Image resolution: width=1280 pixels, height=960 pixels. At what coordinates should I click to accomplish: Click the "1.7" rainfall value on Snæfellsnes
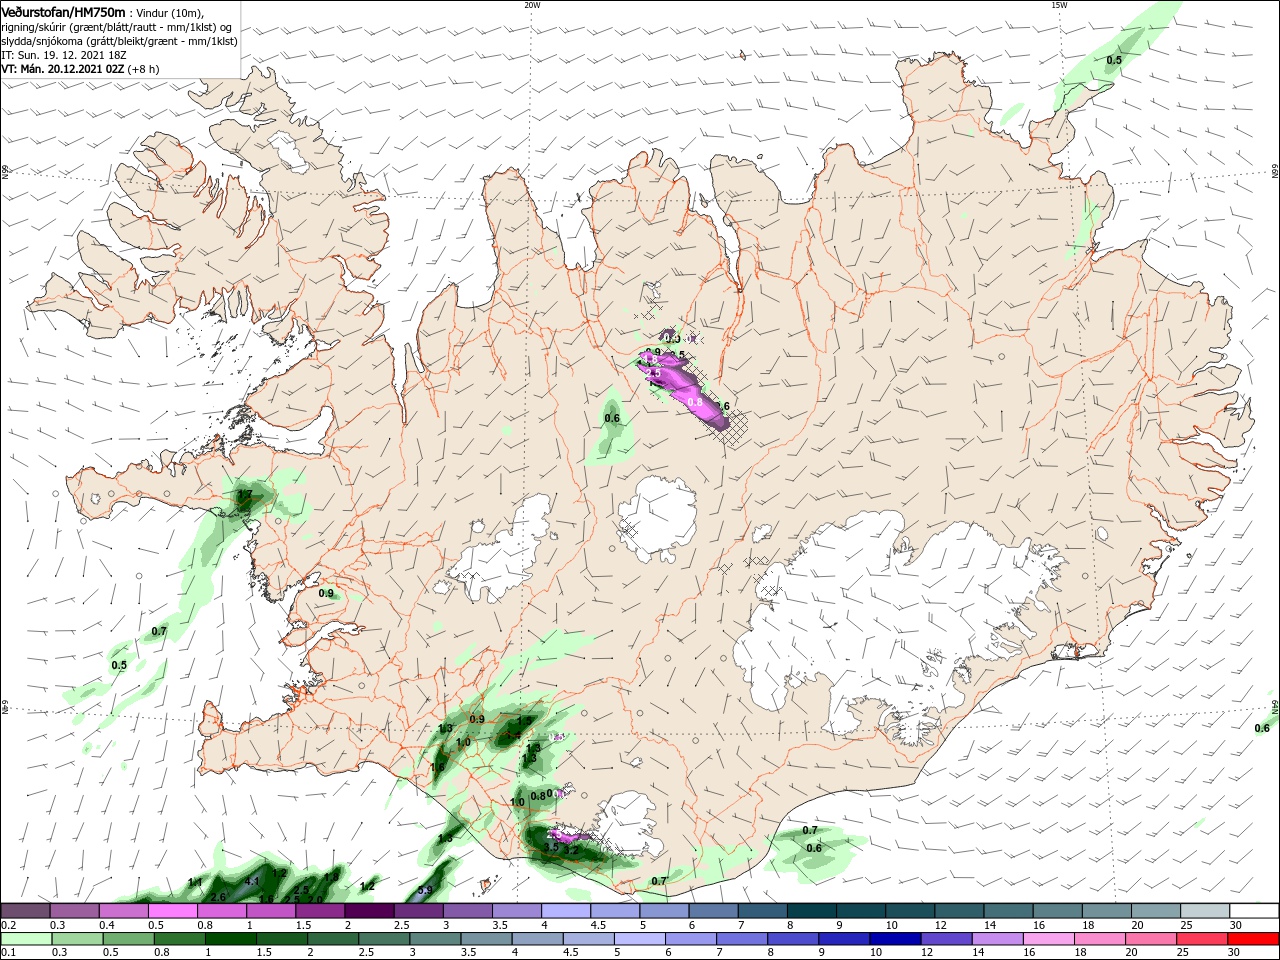pyautogui.click(x=245, y=494)
